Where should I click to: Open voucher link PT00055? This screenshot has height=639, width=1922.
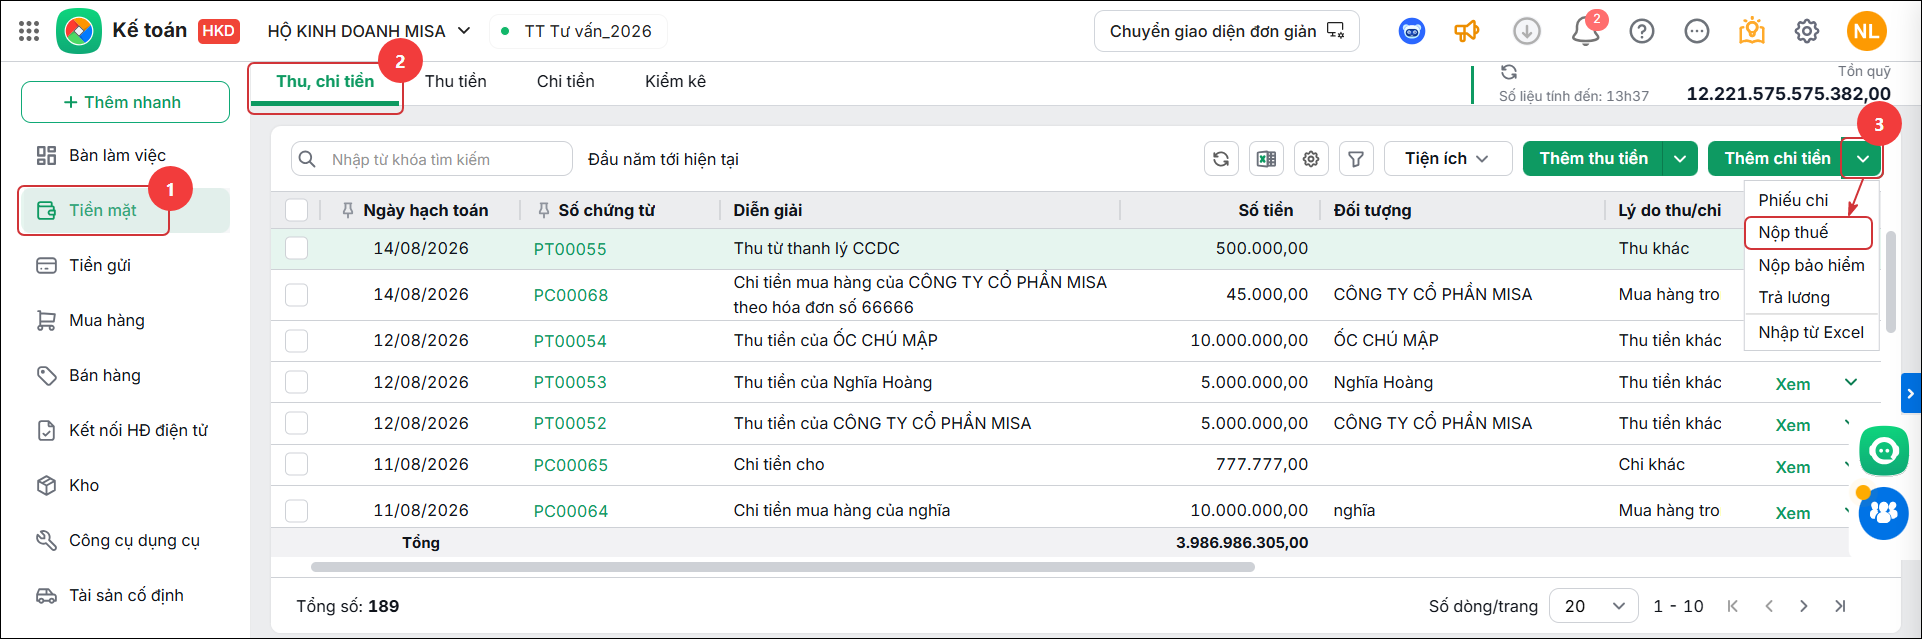click(x=570, y=249)
